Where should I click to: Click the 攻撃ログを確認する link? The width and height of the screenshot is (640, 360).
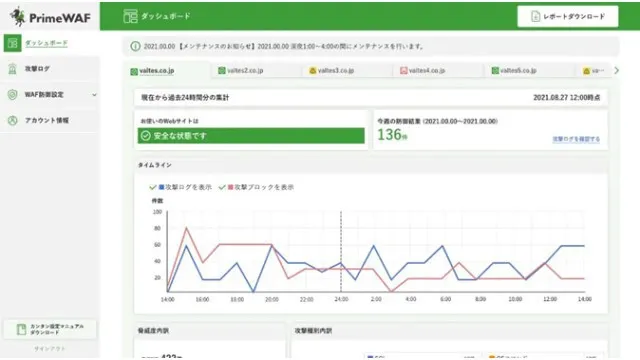(x=576, y=139)
